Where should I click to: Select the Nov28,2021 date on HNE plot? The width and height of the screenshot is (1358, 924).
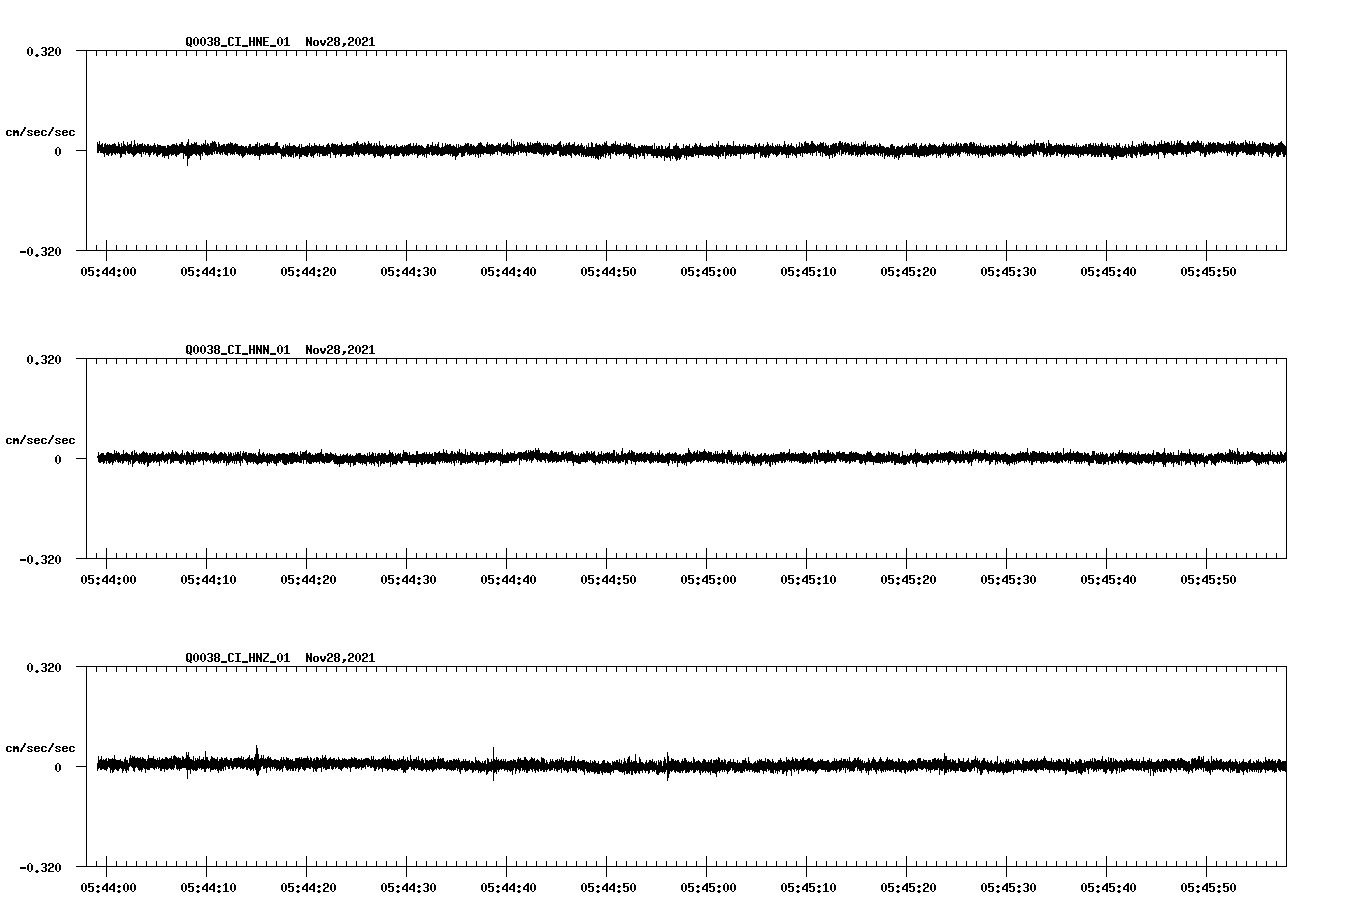(x=341, y=42)
